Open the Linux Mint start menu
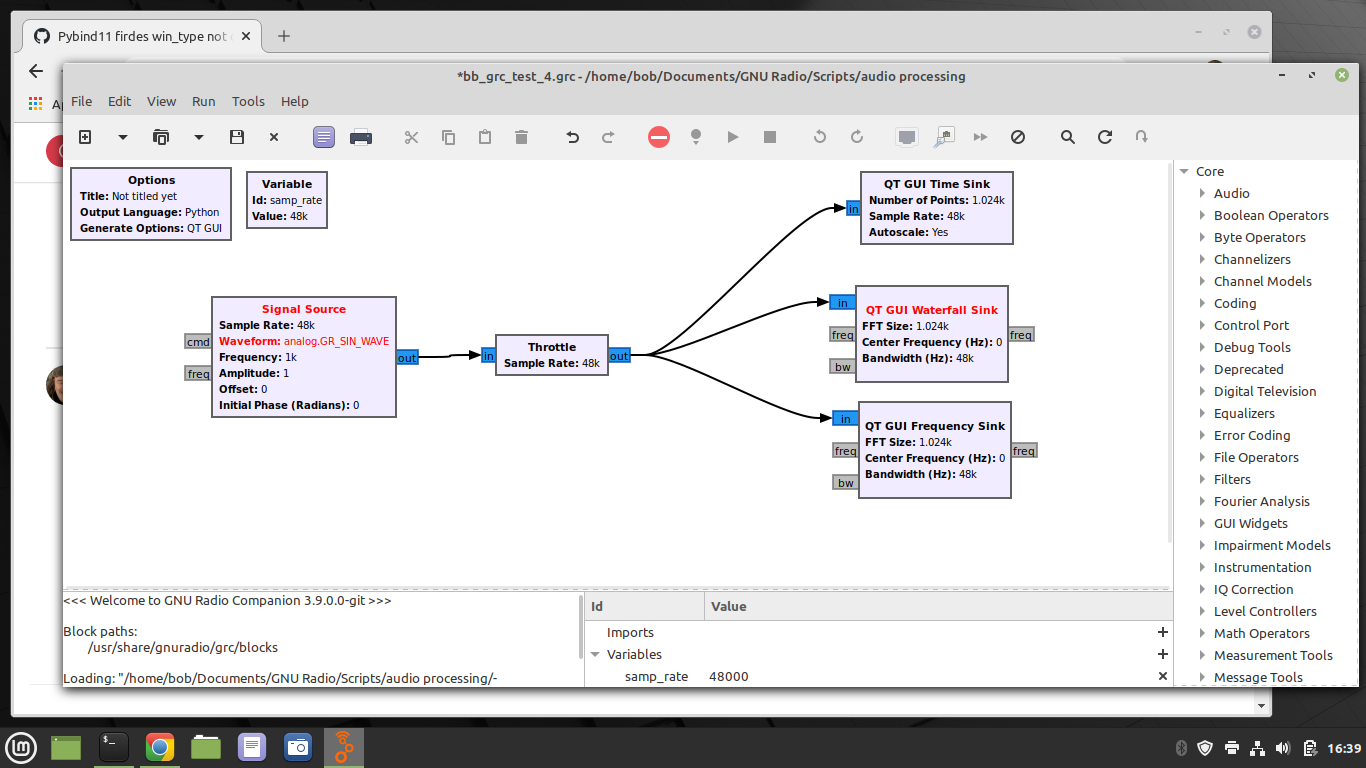 coord(22,747)
